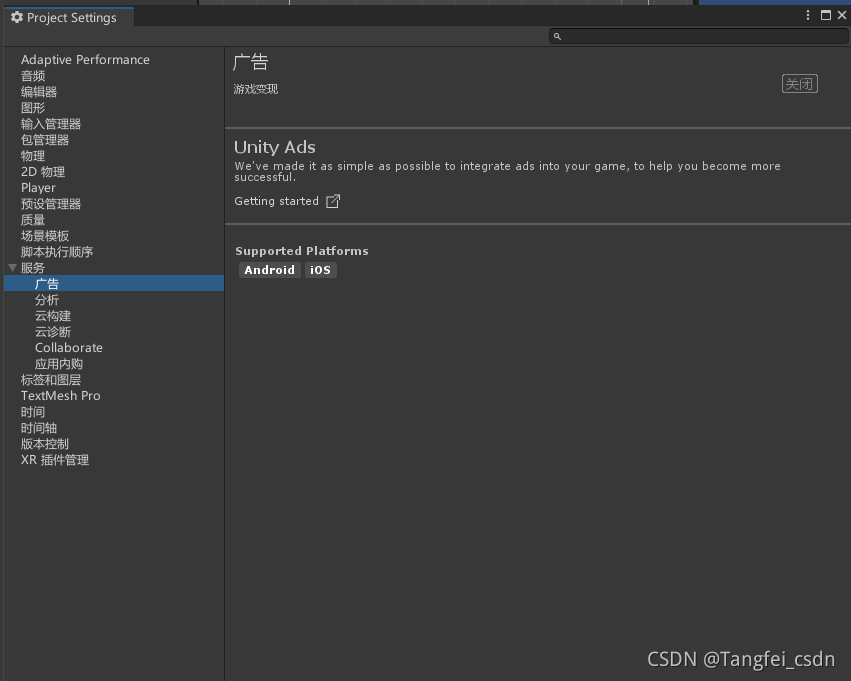The image size is (851, 681).
Task: Select 分析 under services
Action: coord(47,300)
